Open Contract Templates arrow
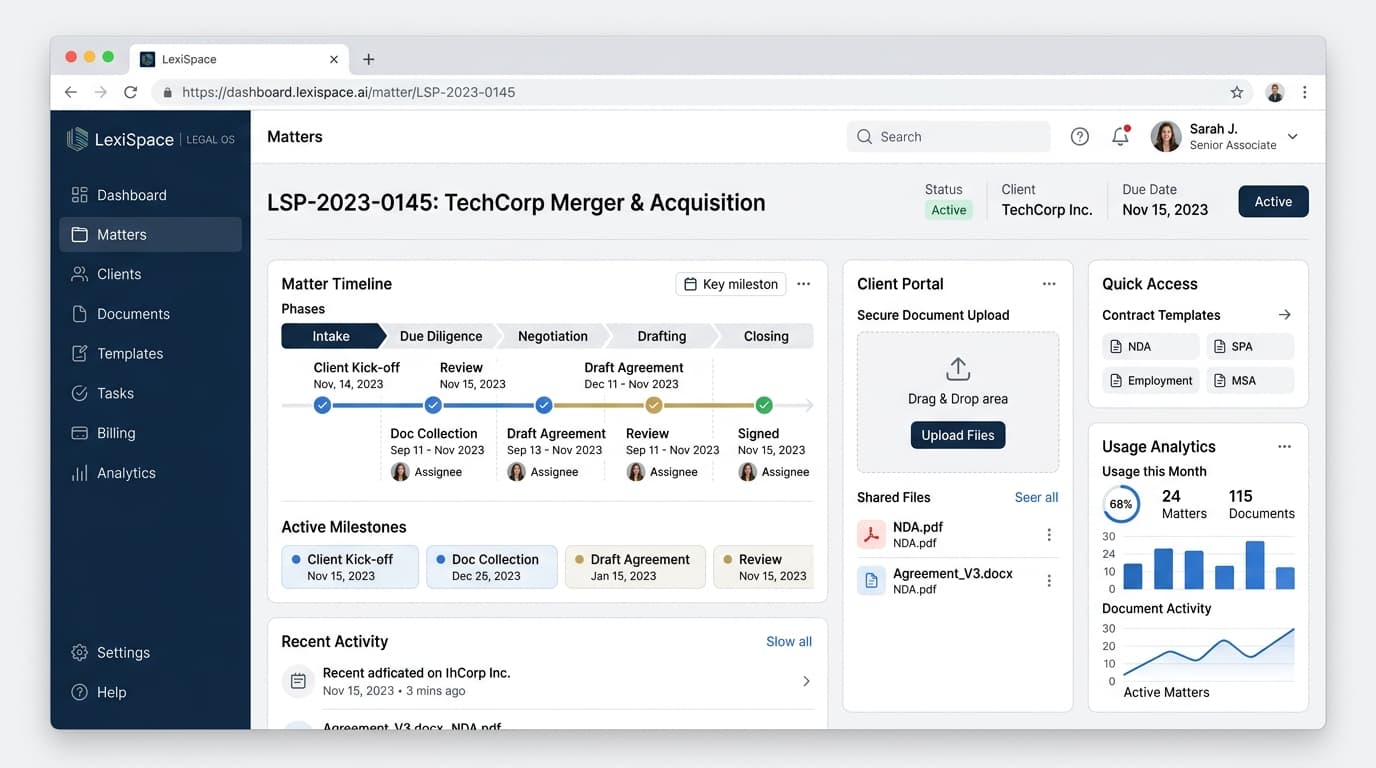Viewport: 1376px width, 768px height. (1285, 315)
